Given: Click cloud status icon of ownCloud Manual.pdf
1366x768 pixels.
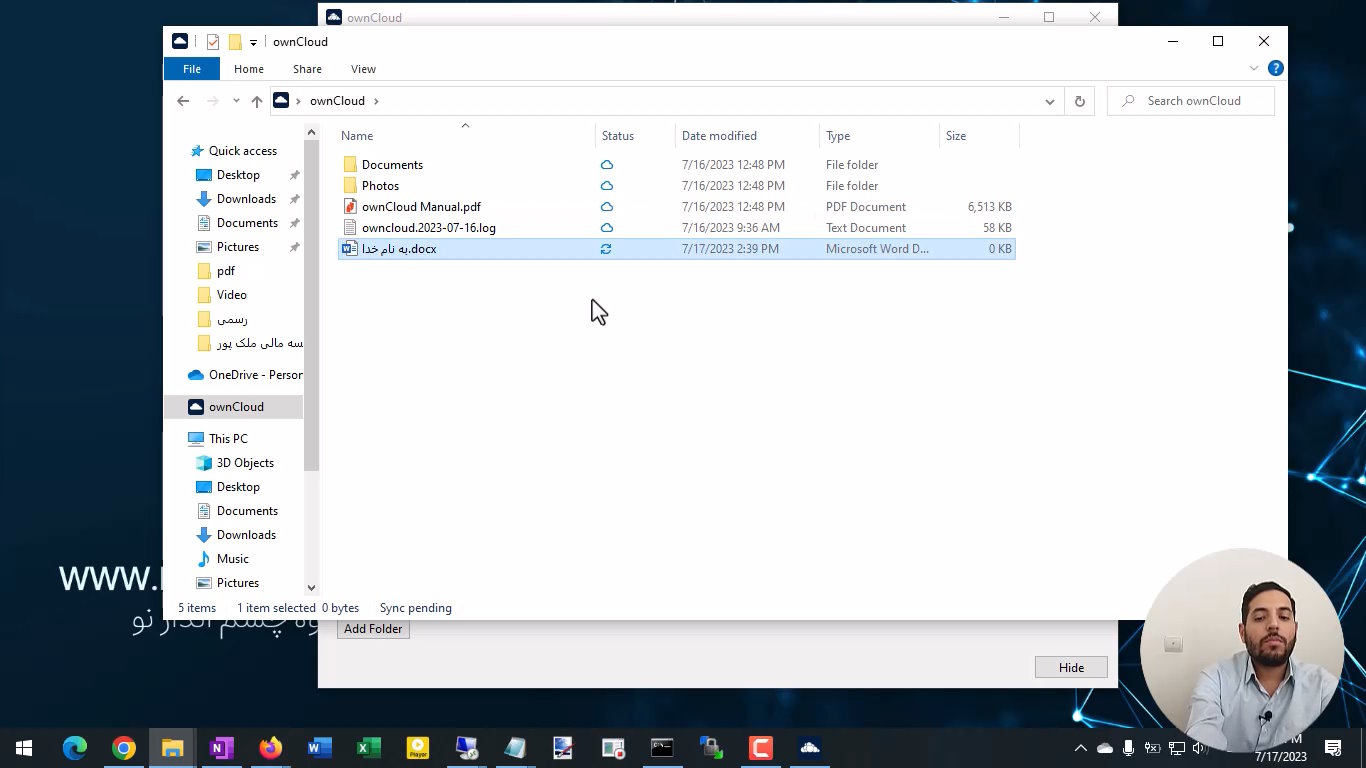Looking at the screenshot, I should click(x=606, y=207).
